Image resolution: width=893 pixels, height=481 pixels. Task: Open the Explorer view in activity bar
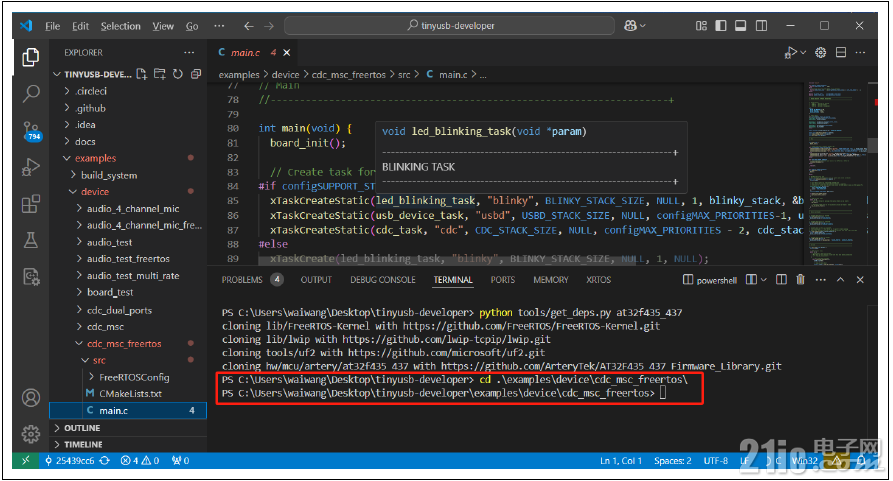tap(31, 57)
